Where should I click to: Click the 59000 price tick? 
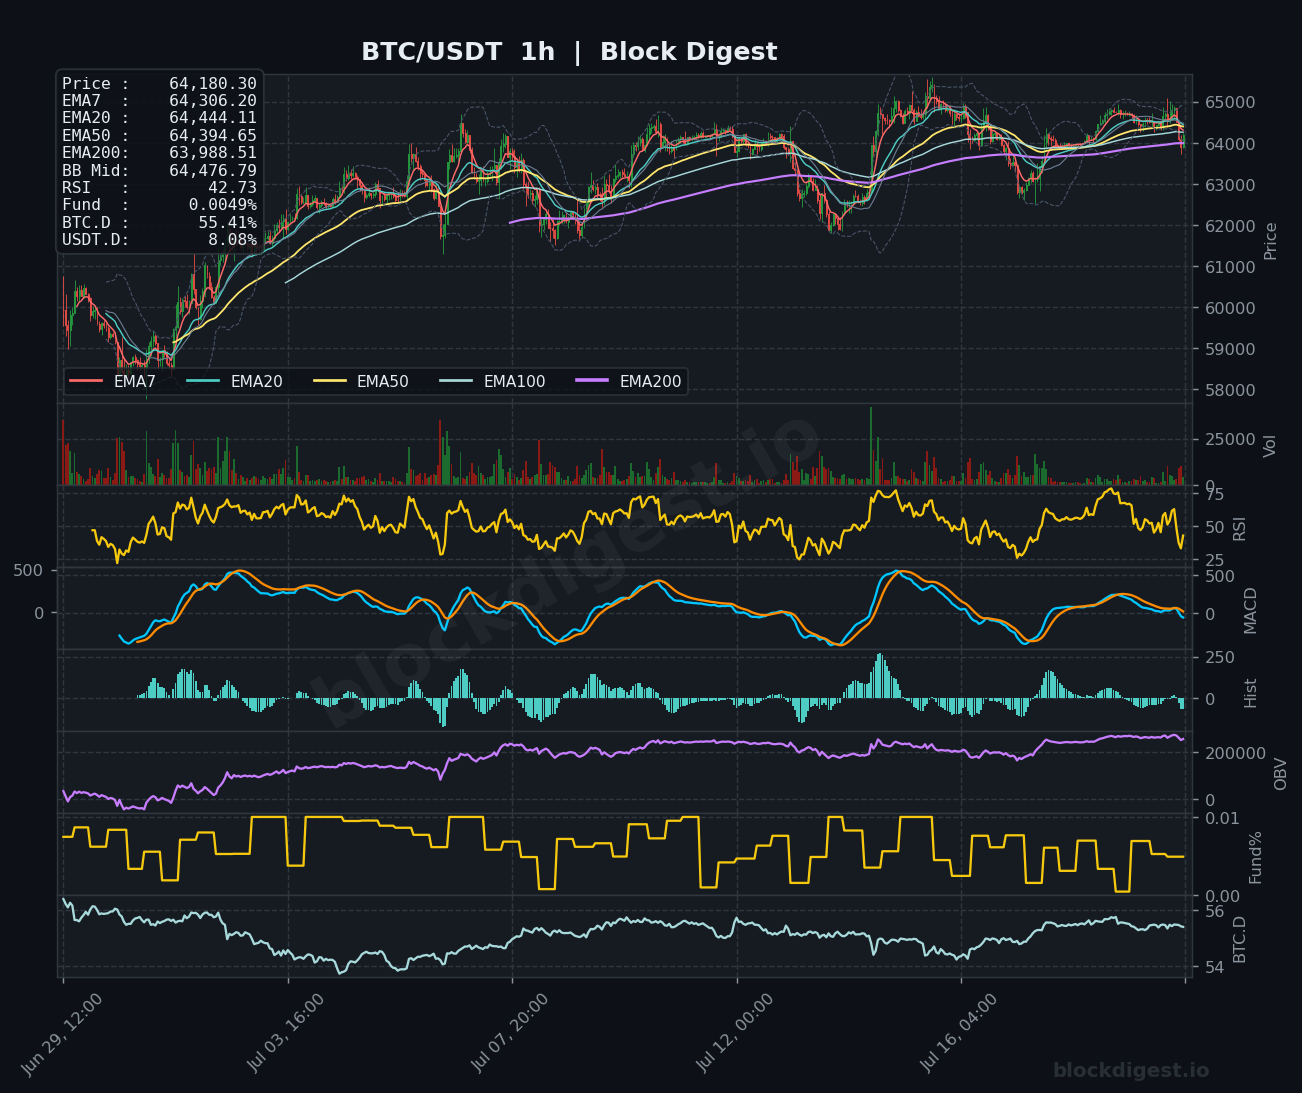[x=1230, y=349]
